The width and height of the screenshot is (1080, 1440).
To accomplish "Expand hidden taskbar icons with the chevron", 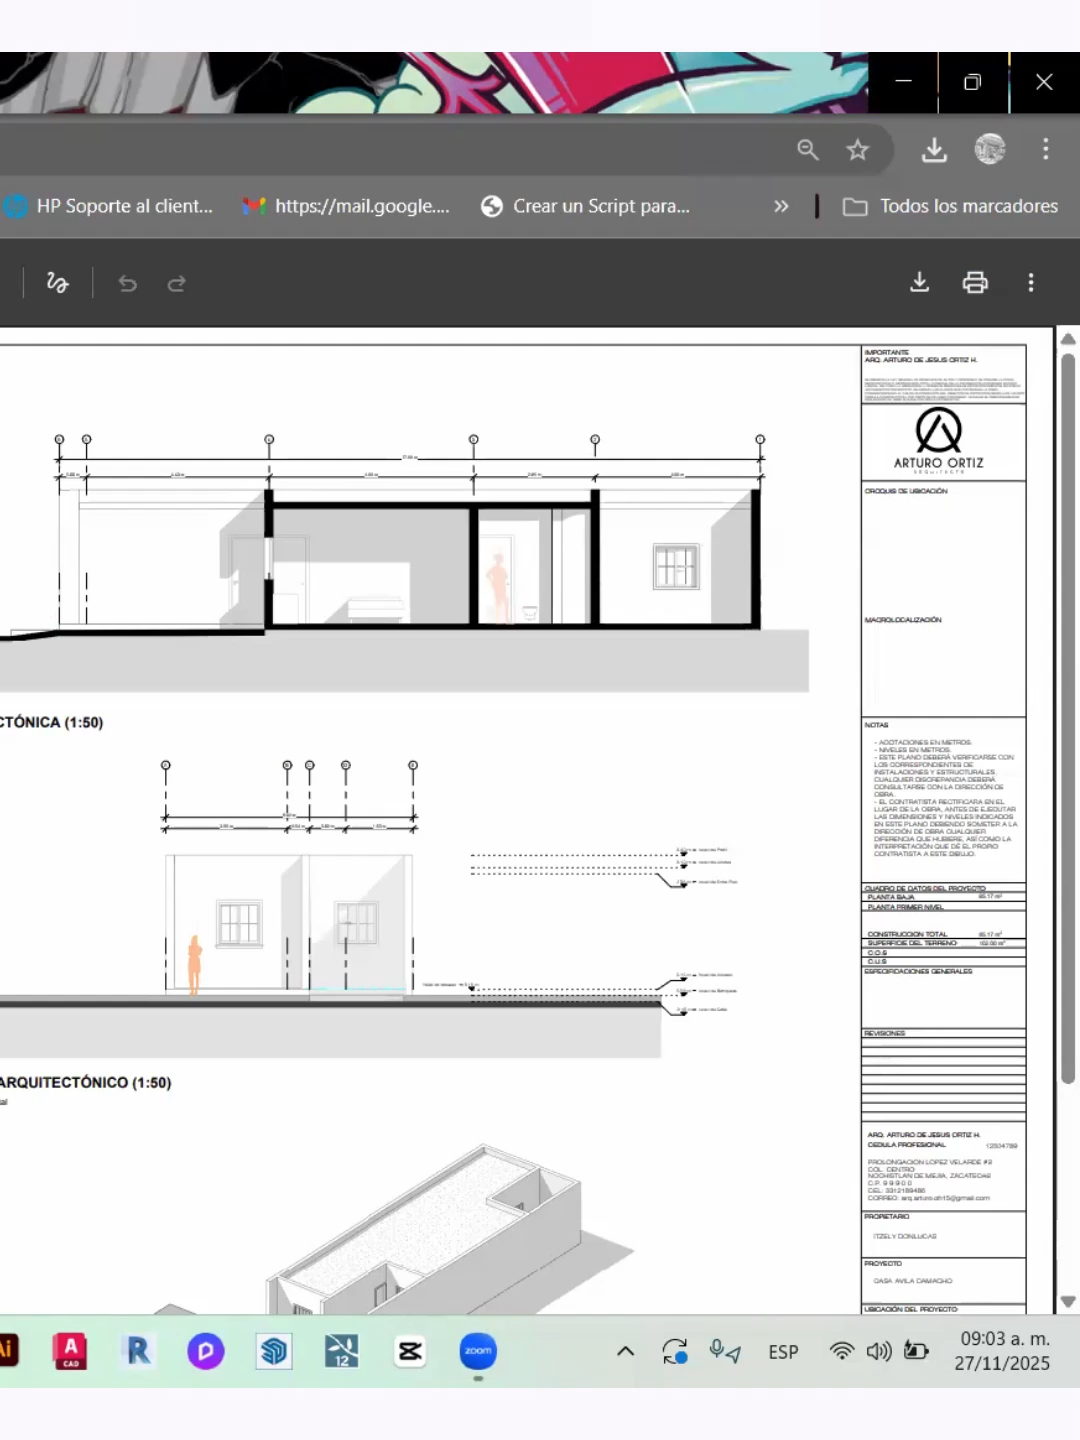I will (x=624, y=1351).
